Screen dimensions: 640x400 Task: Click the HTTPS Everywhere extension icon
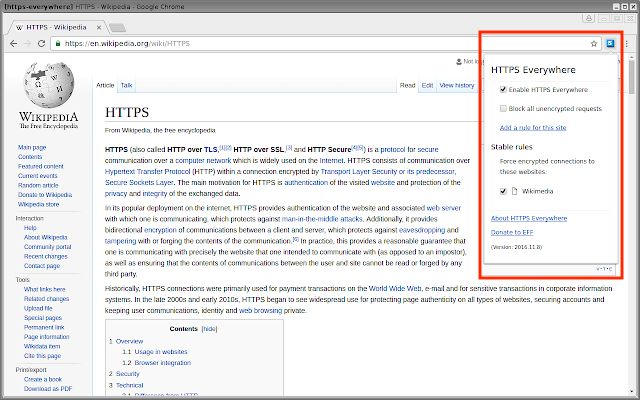[609, 44]
